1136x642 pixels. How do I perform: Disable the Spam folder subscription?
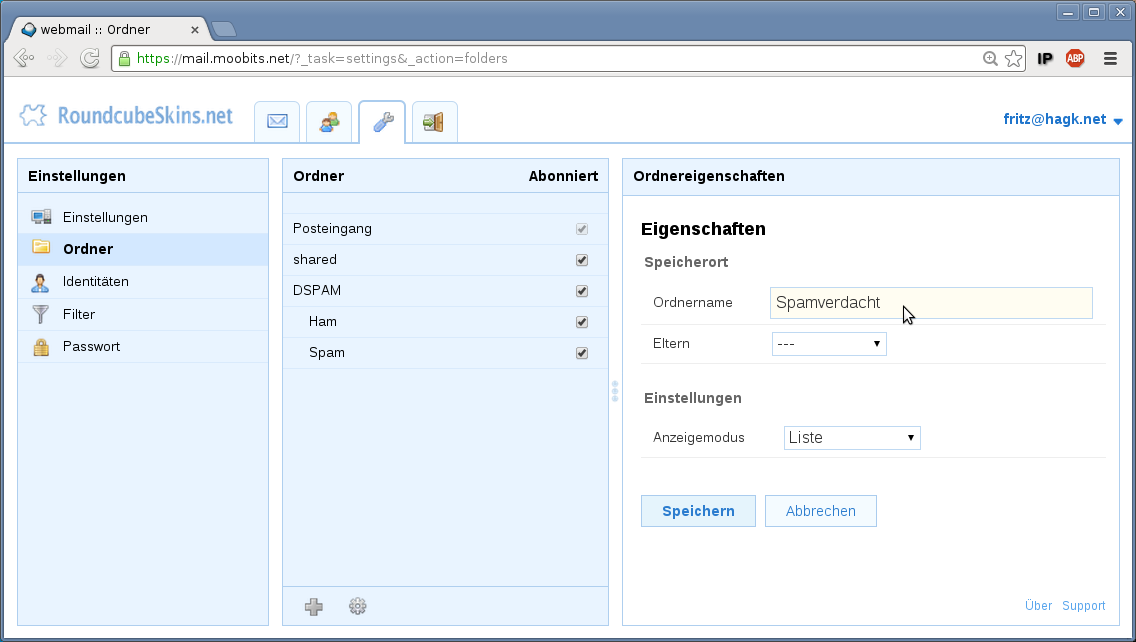click(x=581, y=352)
